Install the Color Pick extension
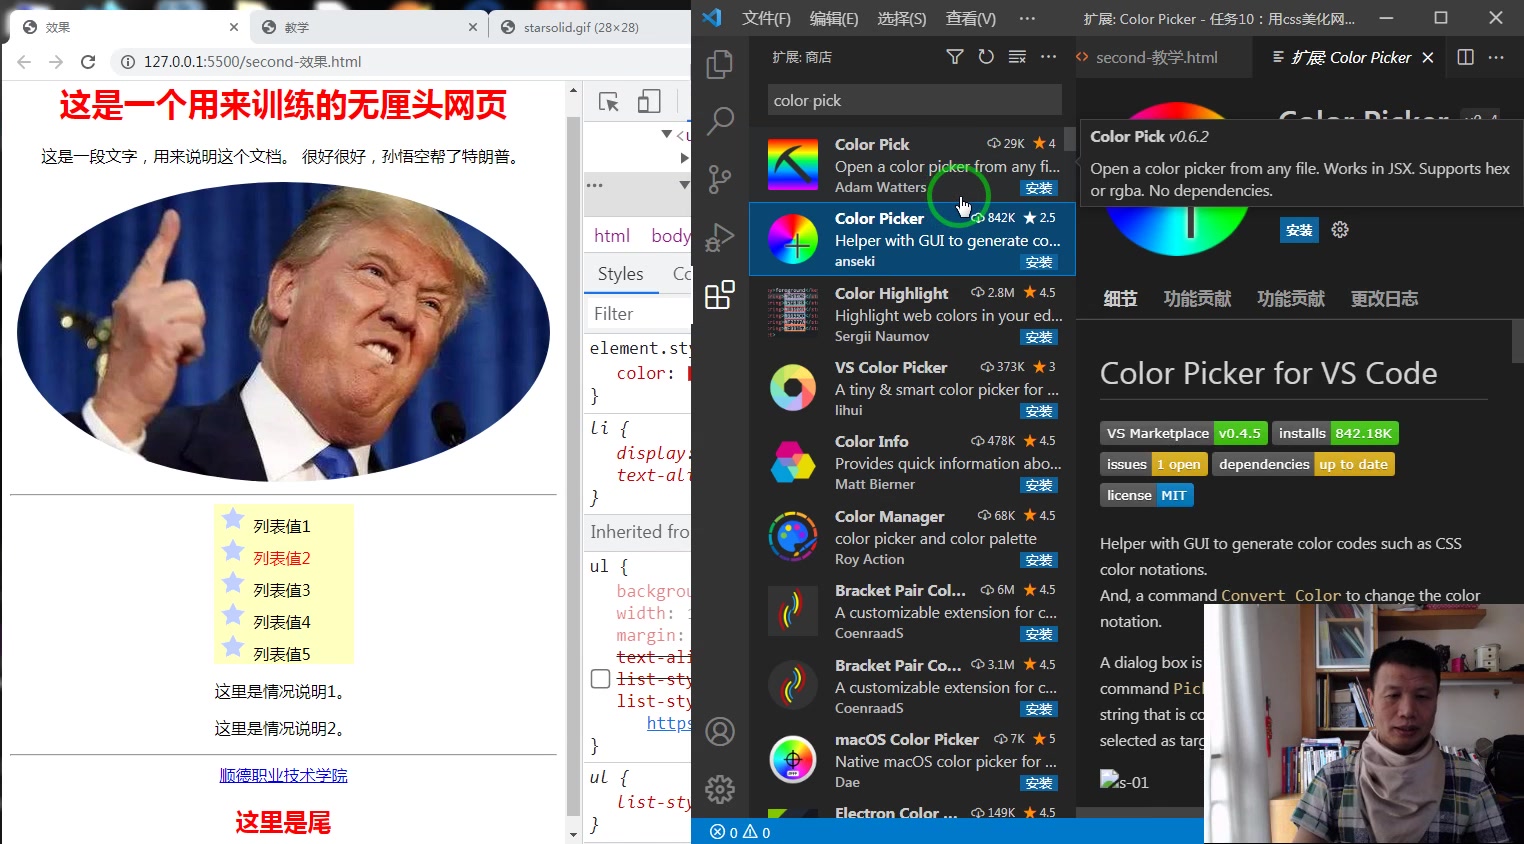The height and width of the screenshot is (844, 1524). [x=1039, y=188]
